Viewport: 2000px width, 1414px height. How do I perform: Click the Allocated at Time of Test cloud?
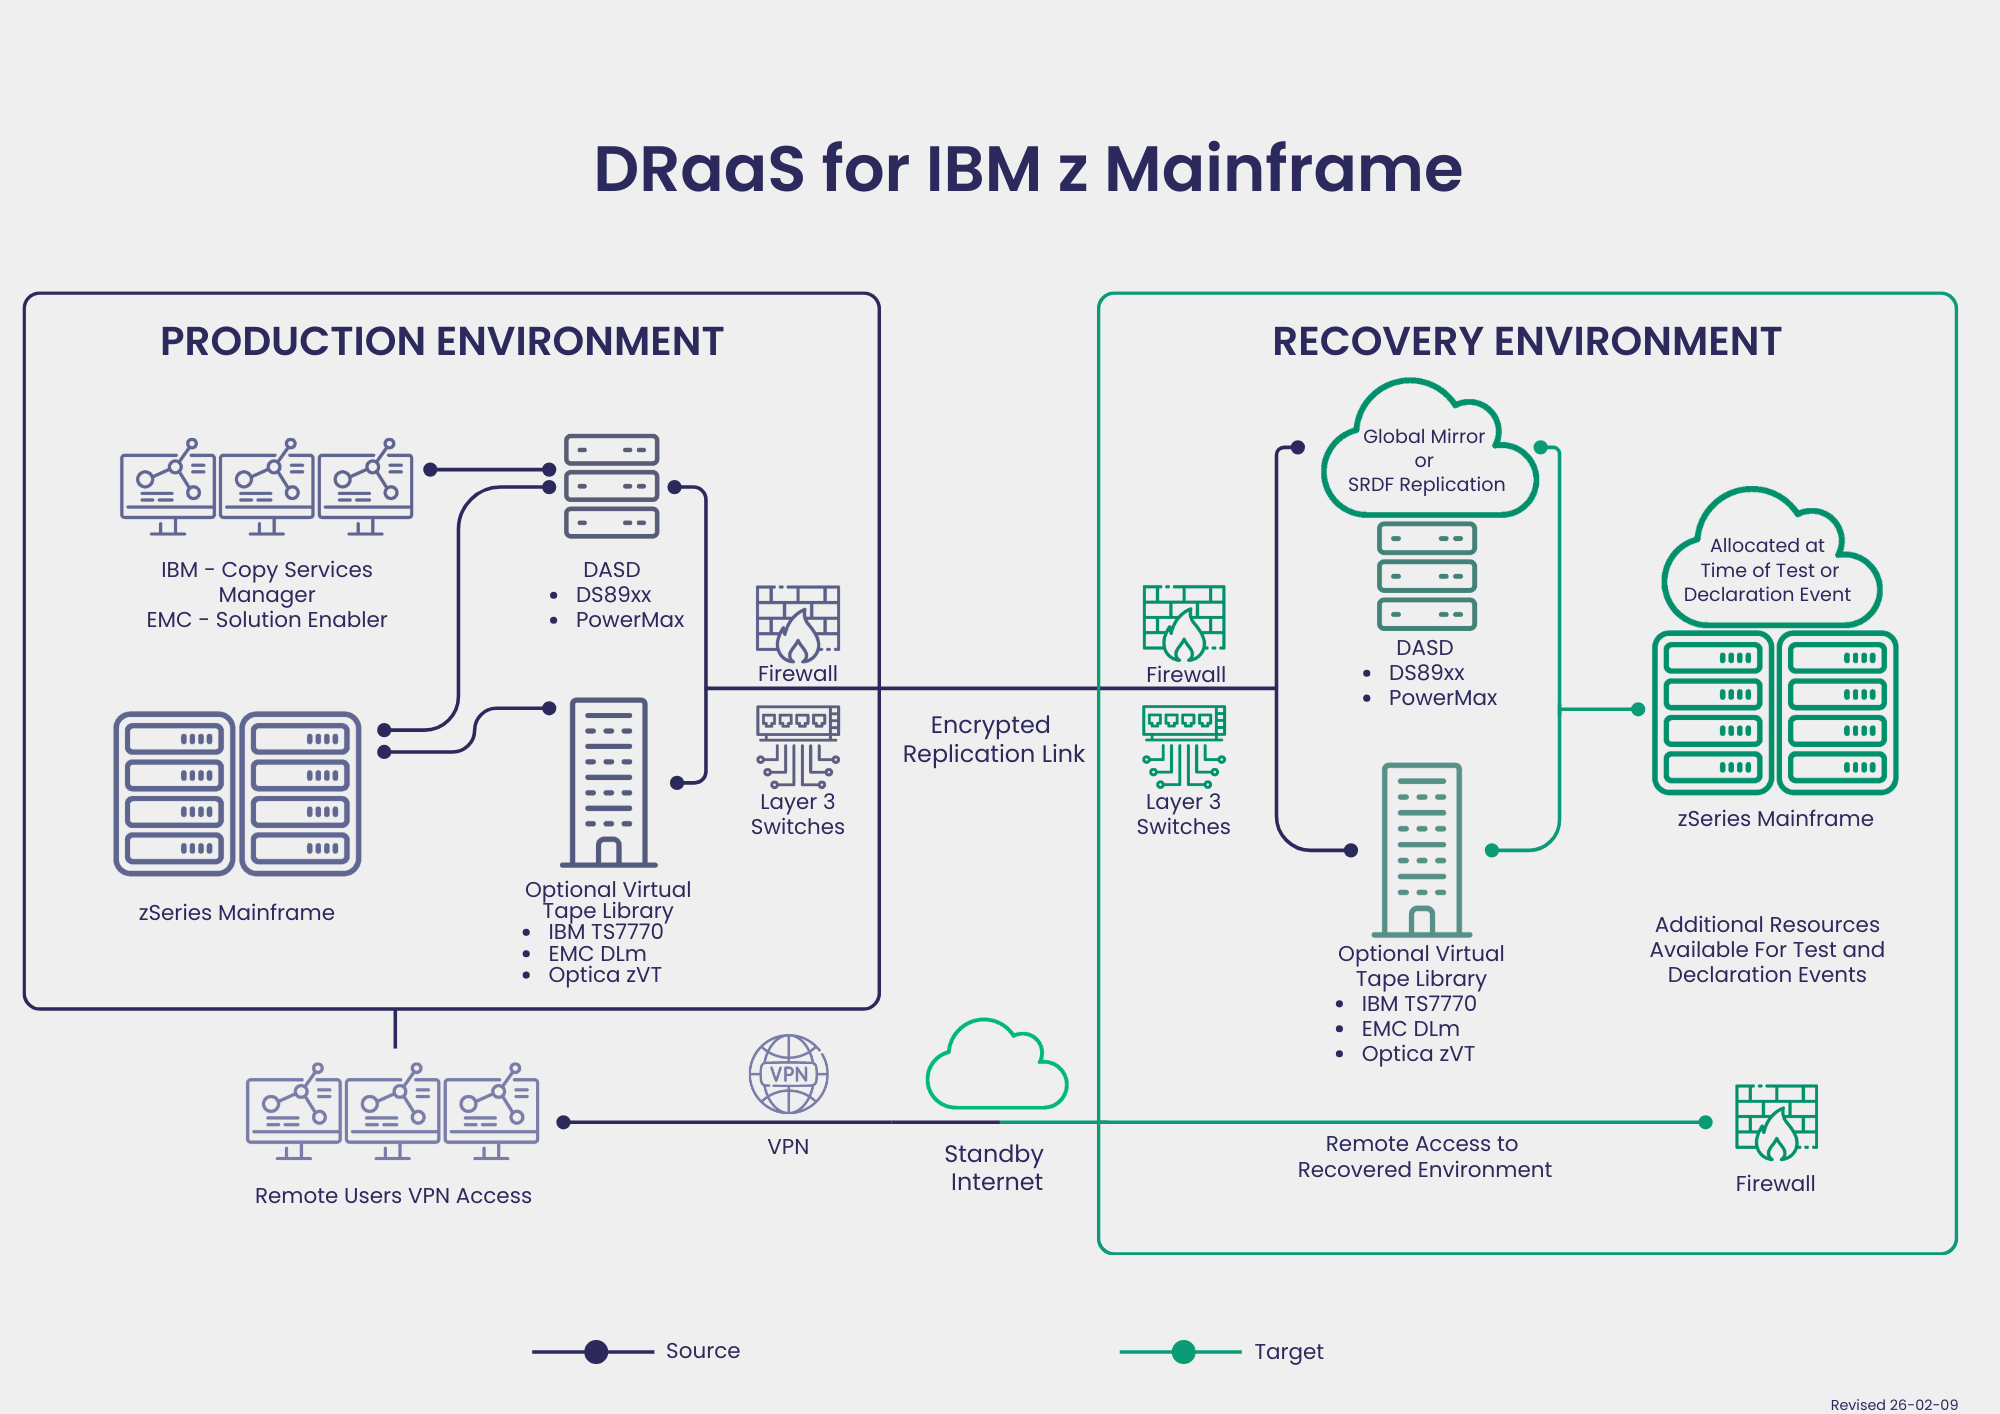pos(1769,568)
